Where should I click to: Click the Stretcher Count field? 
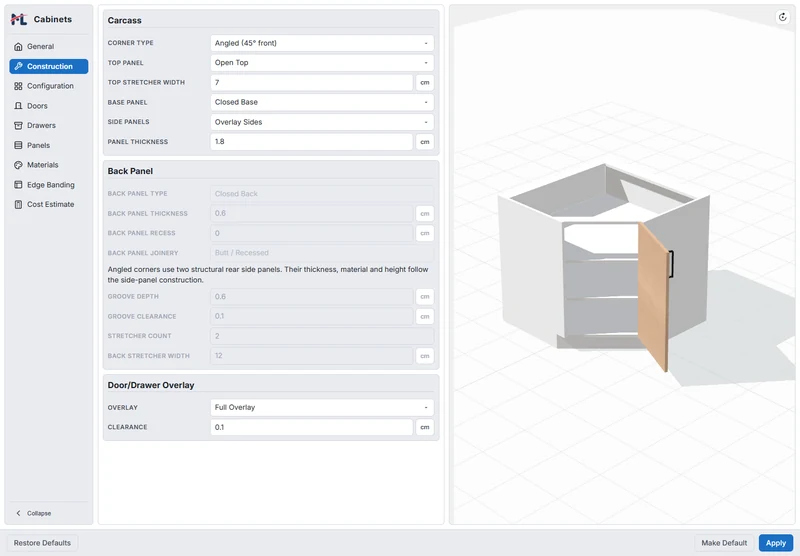pyautogui.click(x=322, y=336)
